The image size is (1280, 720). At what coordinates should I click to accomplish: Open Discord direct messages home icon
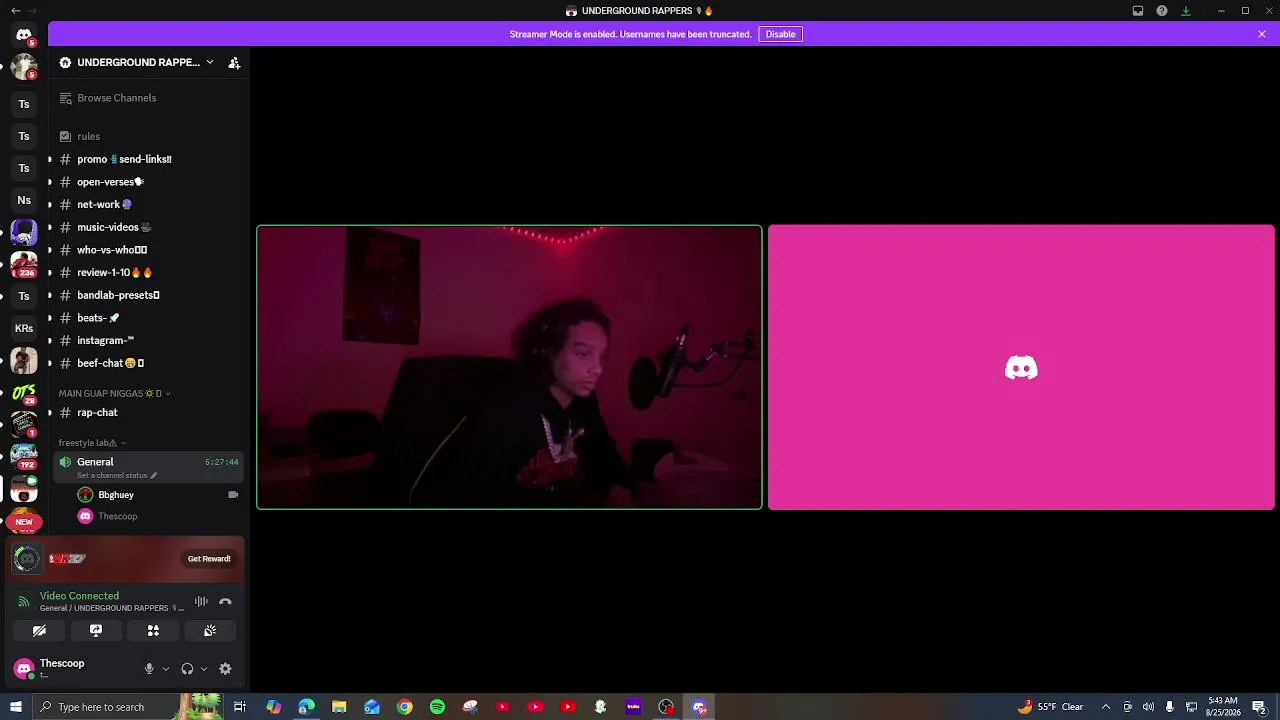pyautogui.click(x=24, y=34)
